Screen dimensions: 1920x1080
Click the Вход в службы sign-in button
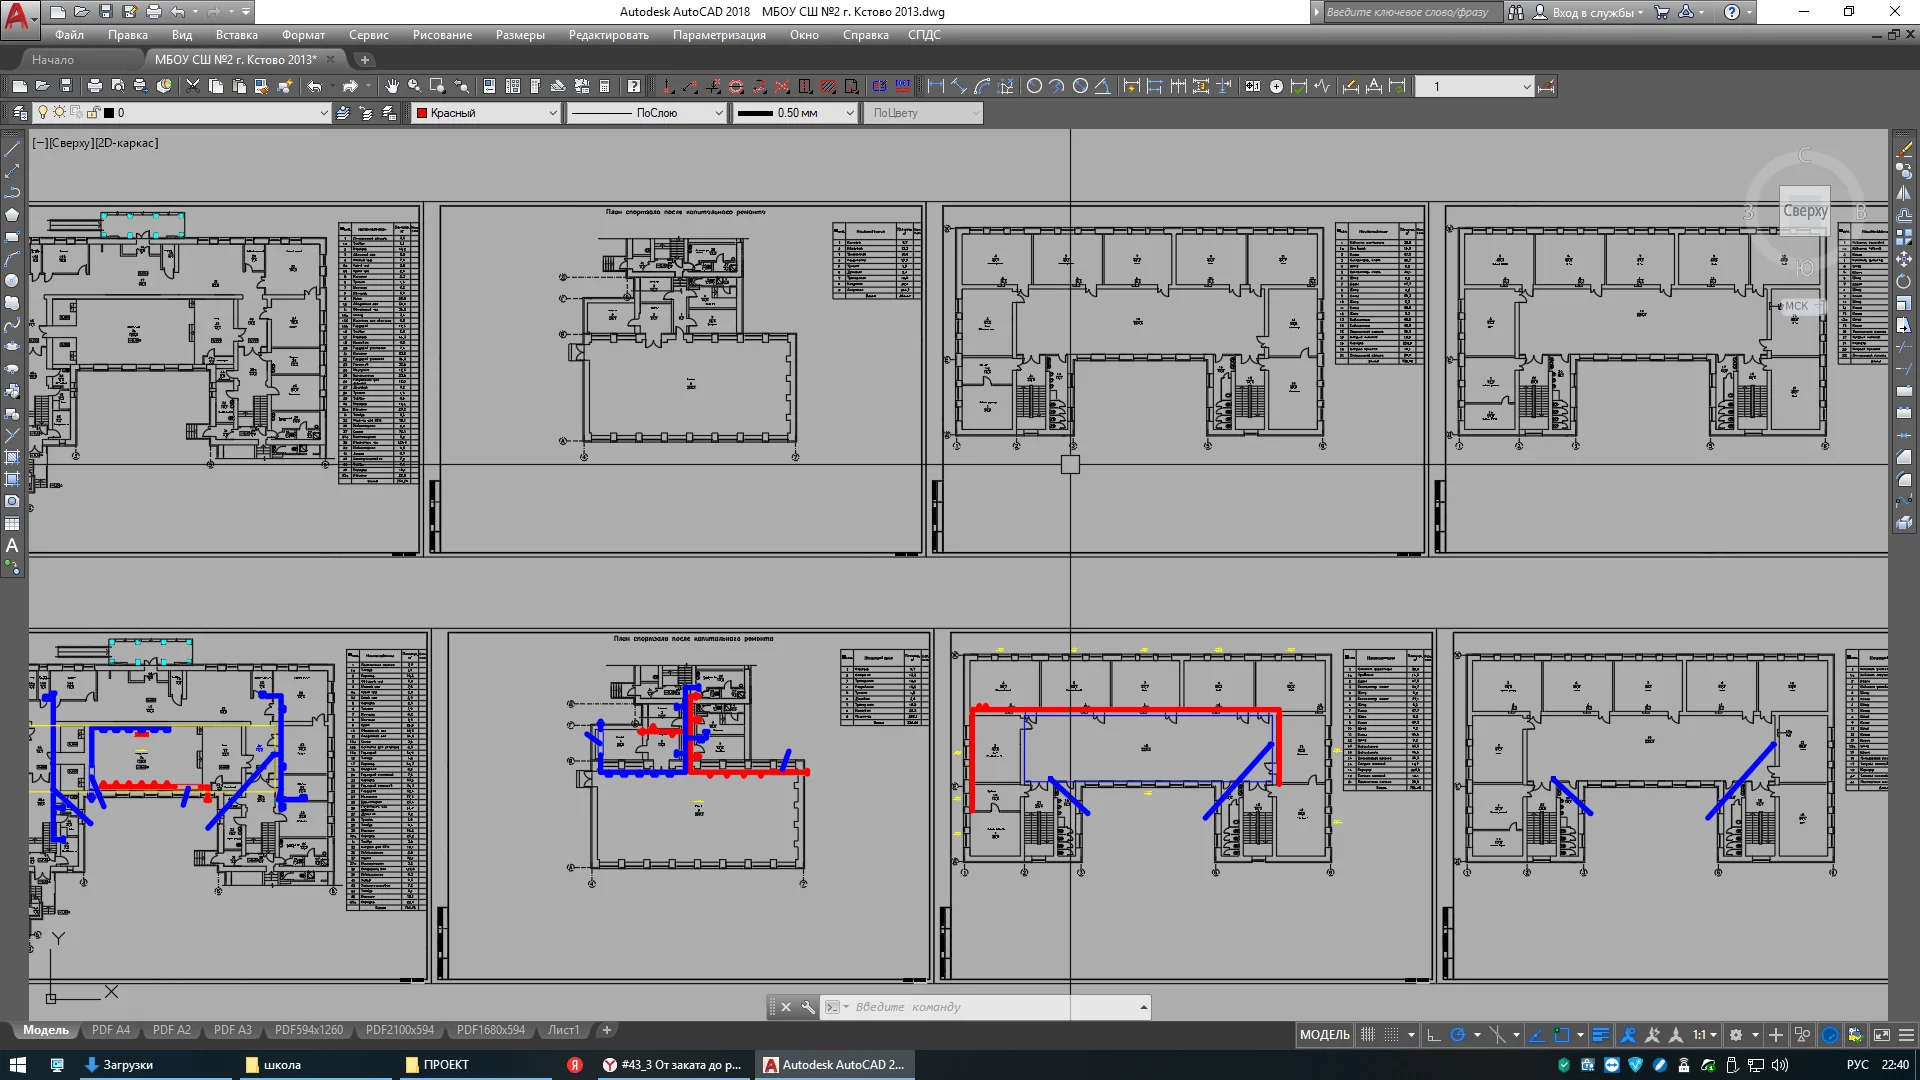point(1591,12)
